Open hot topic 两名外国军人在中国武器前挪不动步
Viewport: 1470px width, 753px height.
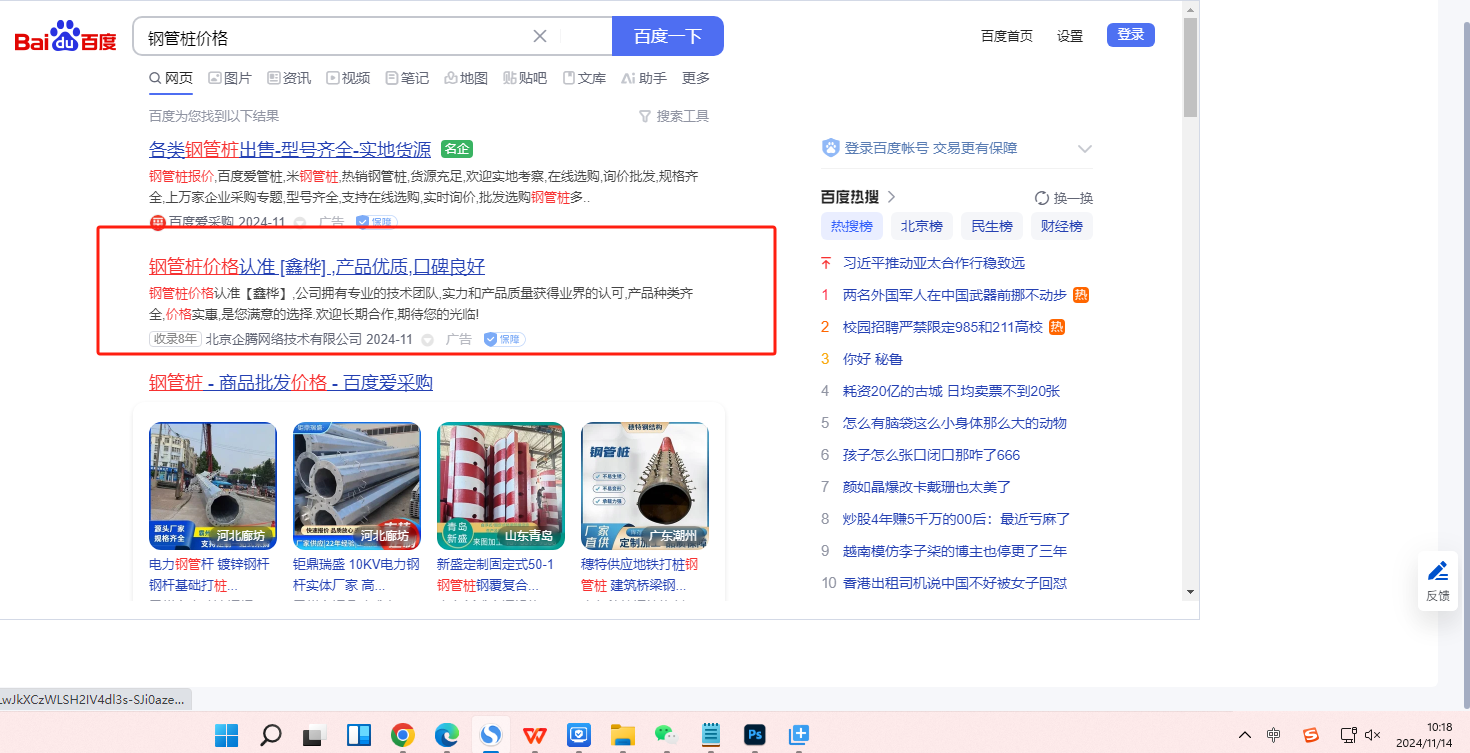coord(955,295)
